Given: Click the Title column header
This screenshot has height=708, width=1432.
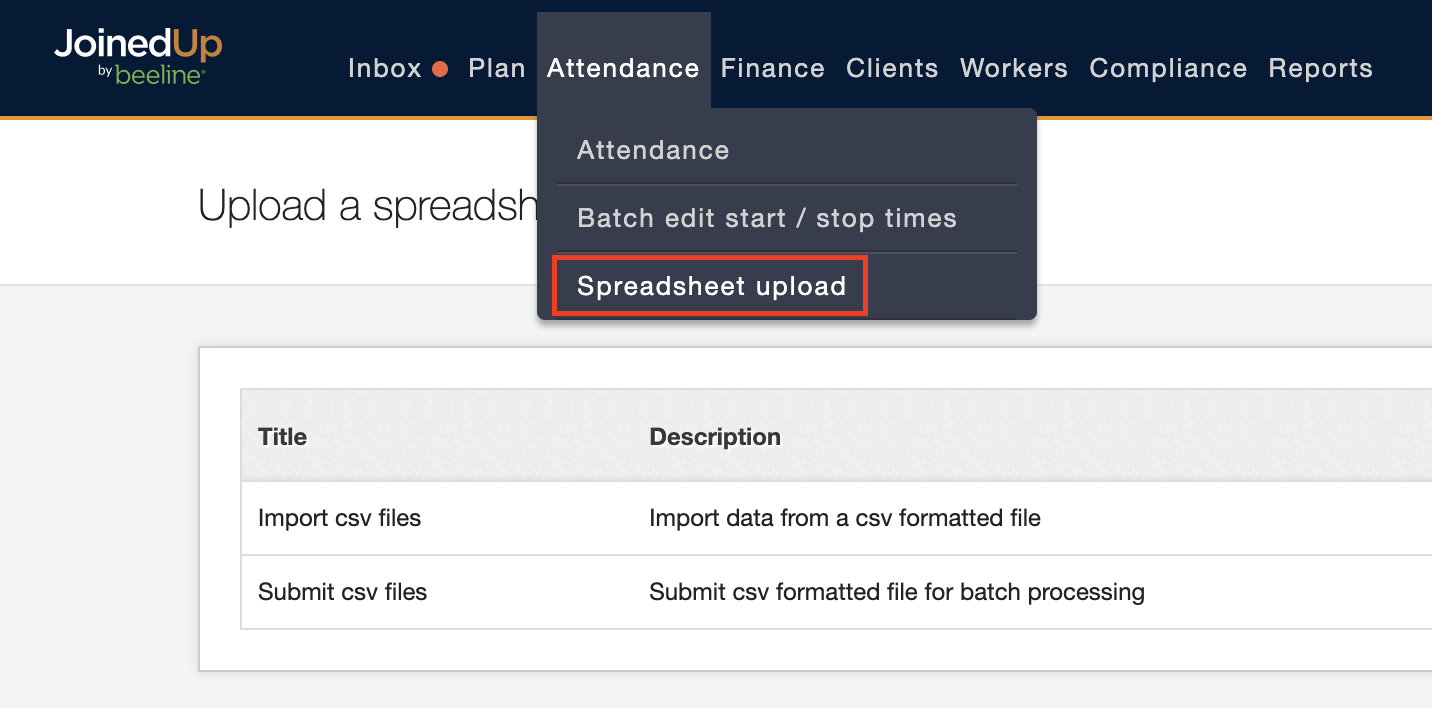Looking at the screenshot, I should pos(283,437).
